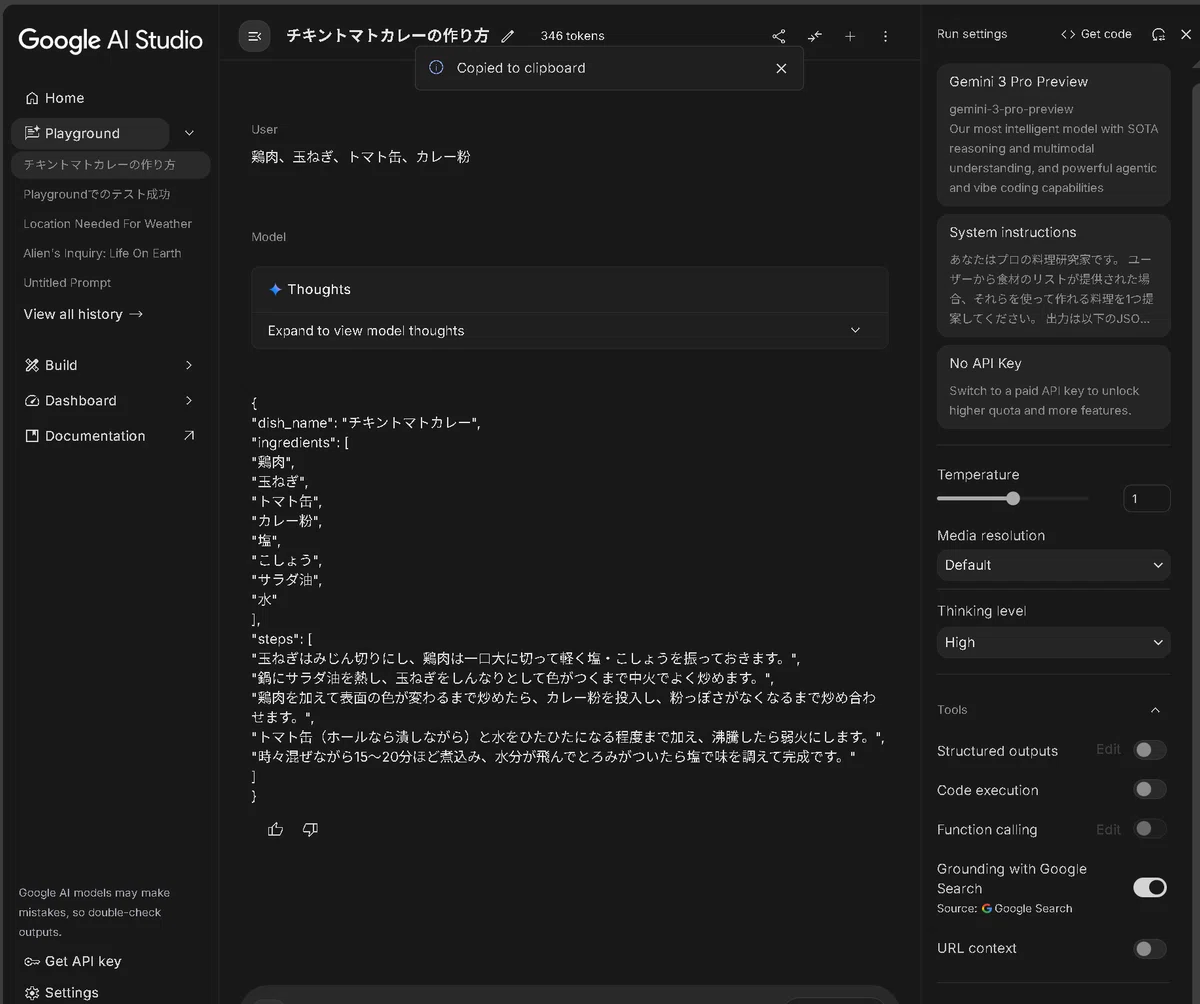Go to Home in the sidebar

click(54, 98)
